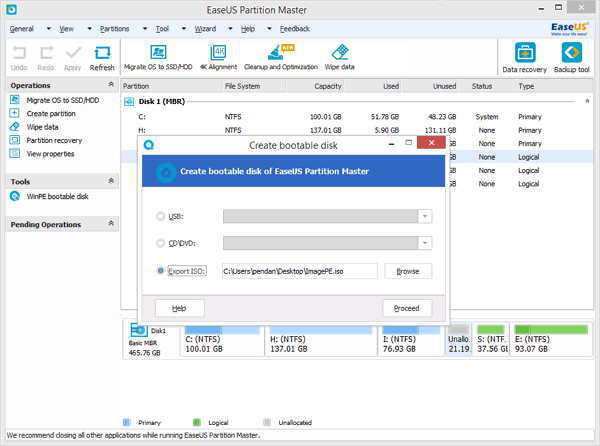Open the View menu dropdown arrow

(x=90, y=29)
